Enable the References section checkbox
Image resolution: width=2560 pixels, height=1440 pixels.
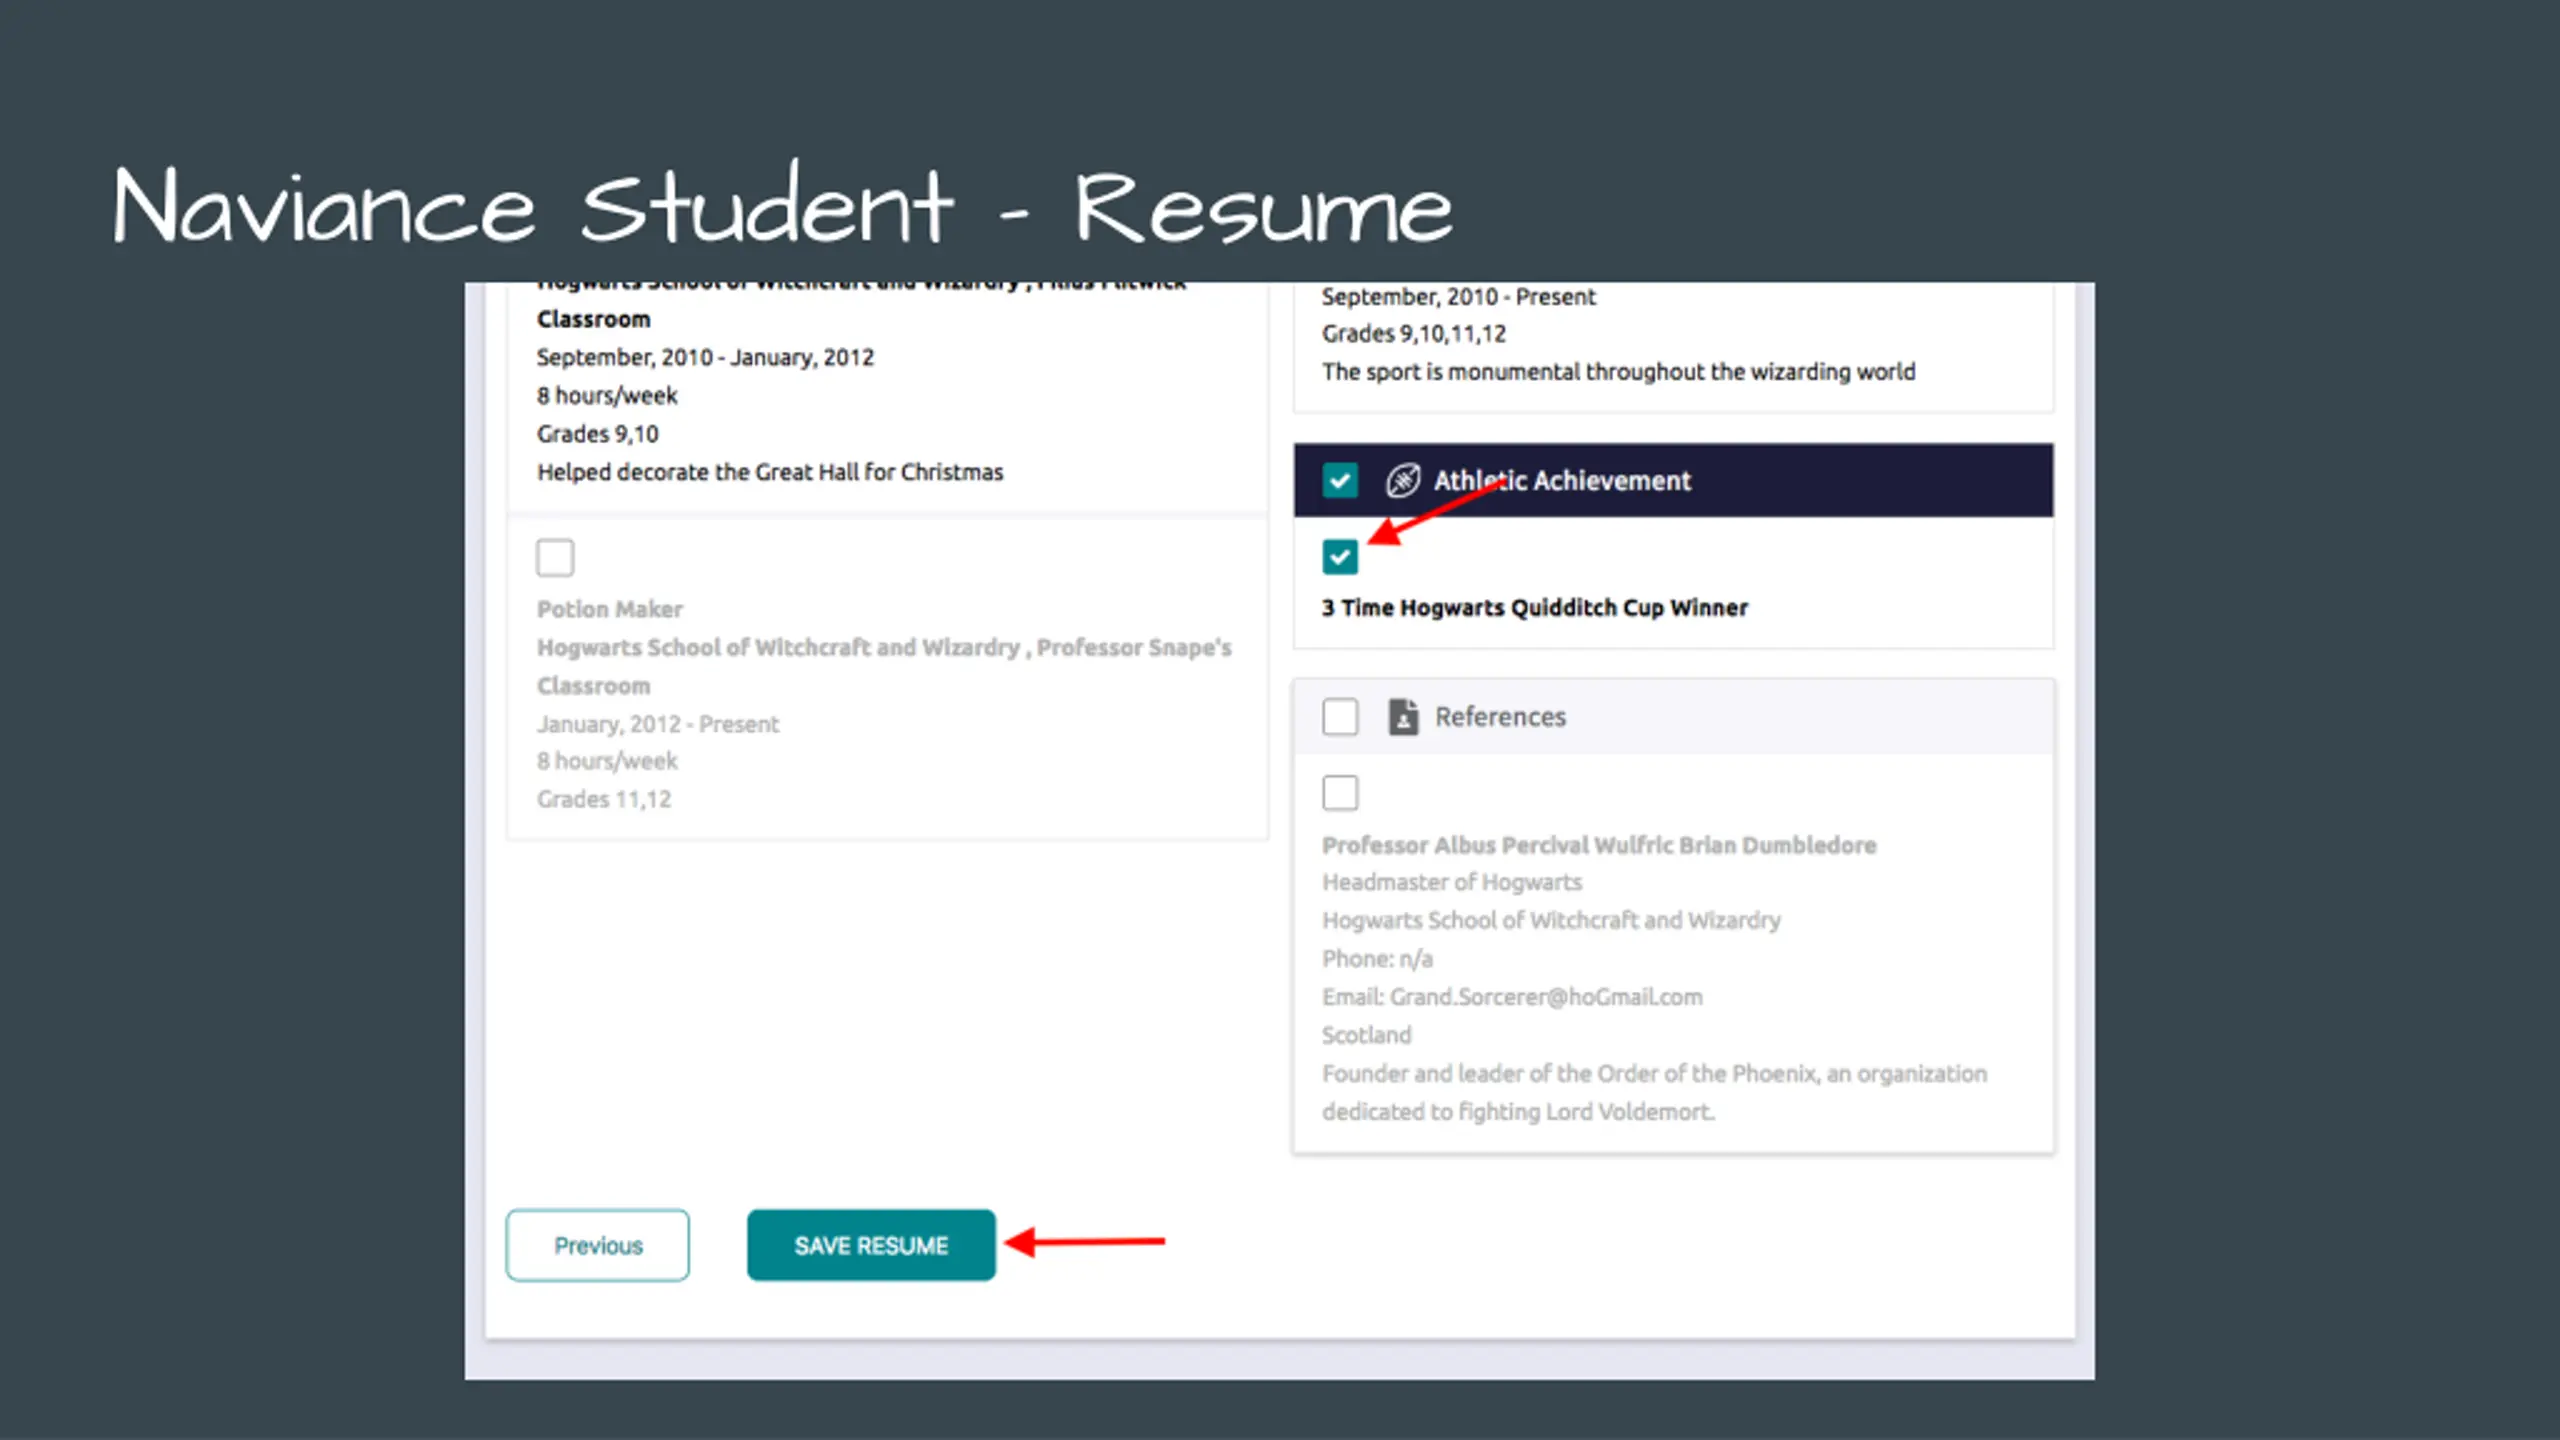1340,717
